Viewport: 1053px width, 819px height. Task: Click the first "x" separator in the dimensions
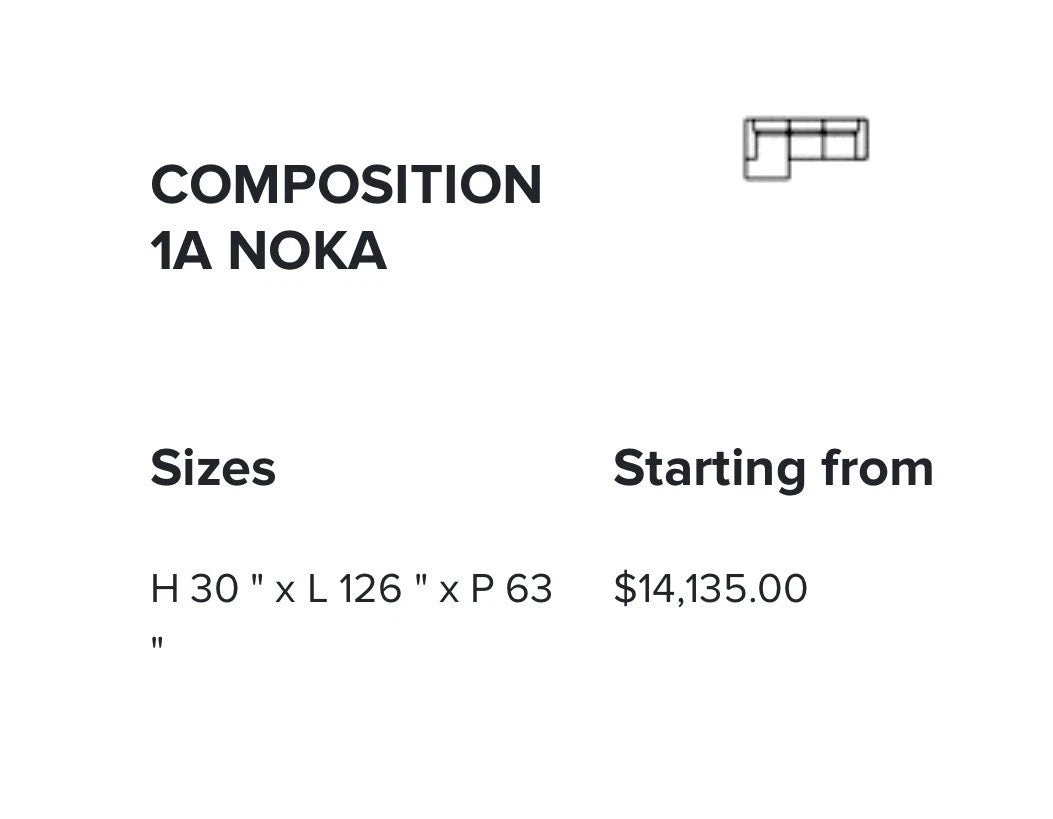tap(285, 591)
